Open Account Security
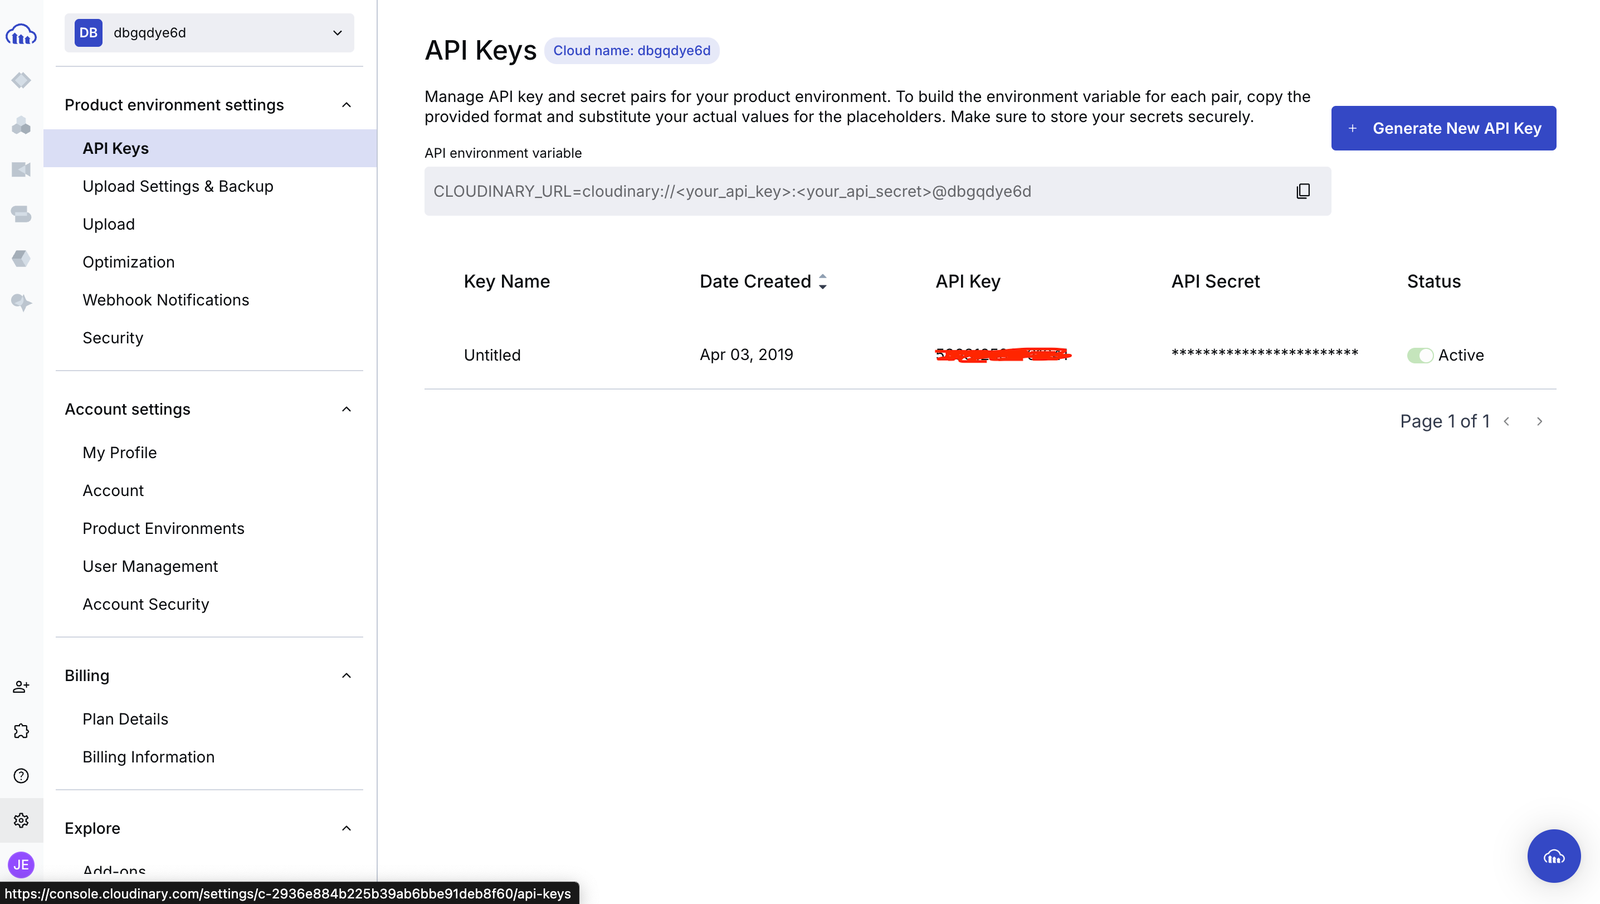1600x904 pixels. click(x=146, y=605)
